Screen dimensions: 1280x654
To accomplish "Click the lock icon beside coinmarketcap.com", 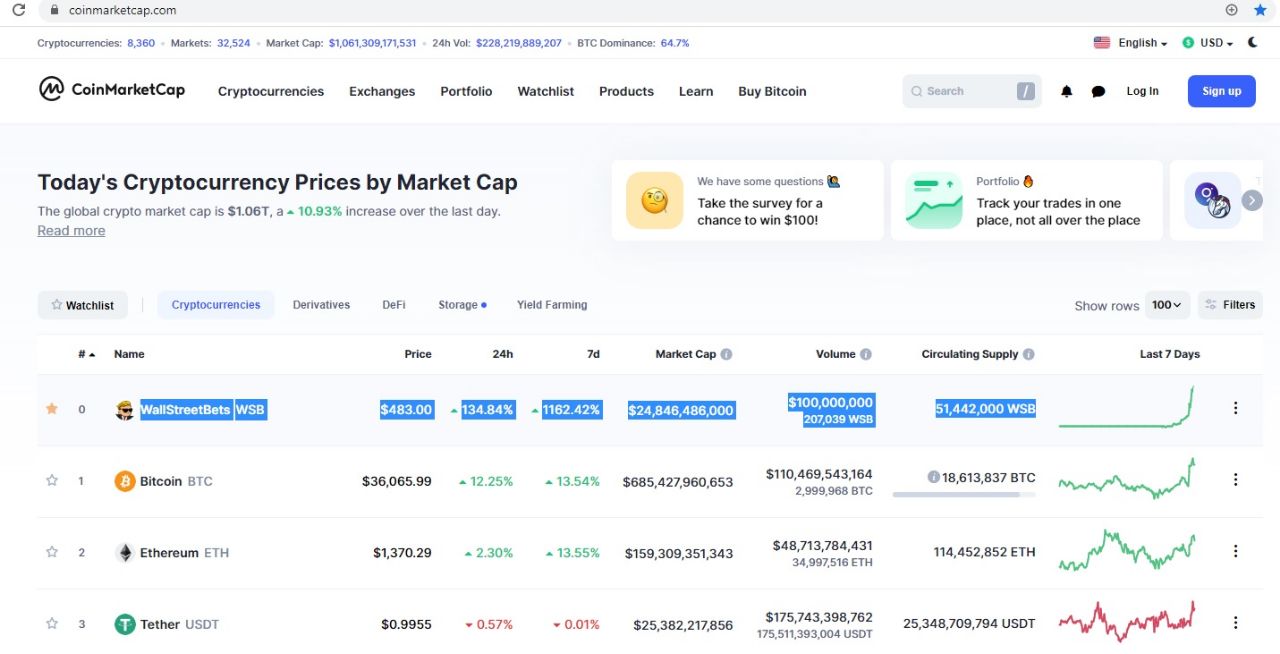I will coord(54,10).
